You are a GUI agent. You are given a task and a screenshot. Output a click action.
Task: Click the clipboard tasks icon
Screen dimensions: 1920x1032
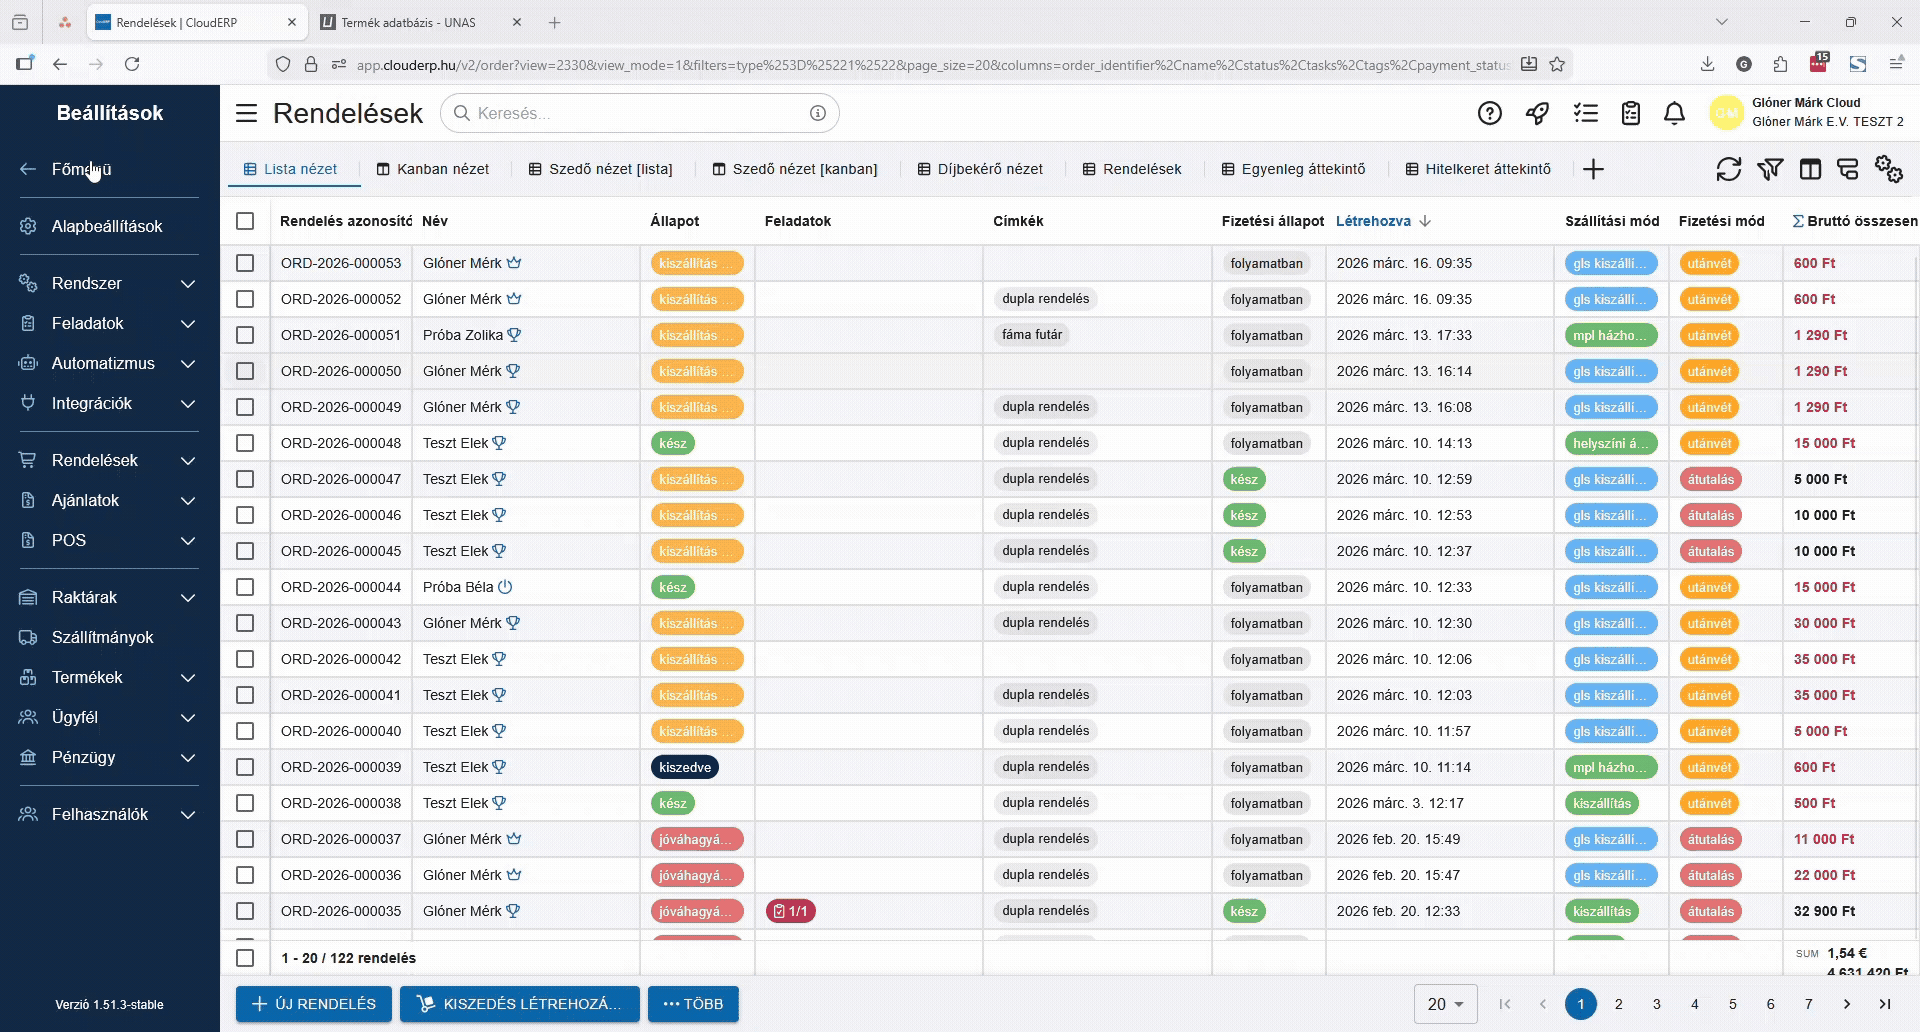click(1630, 113)
